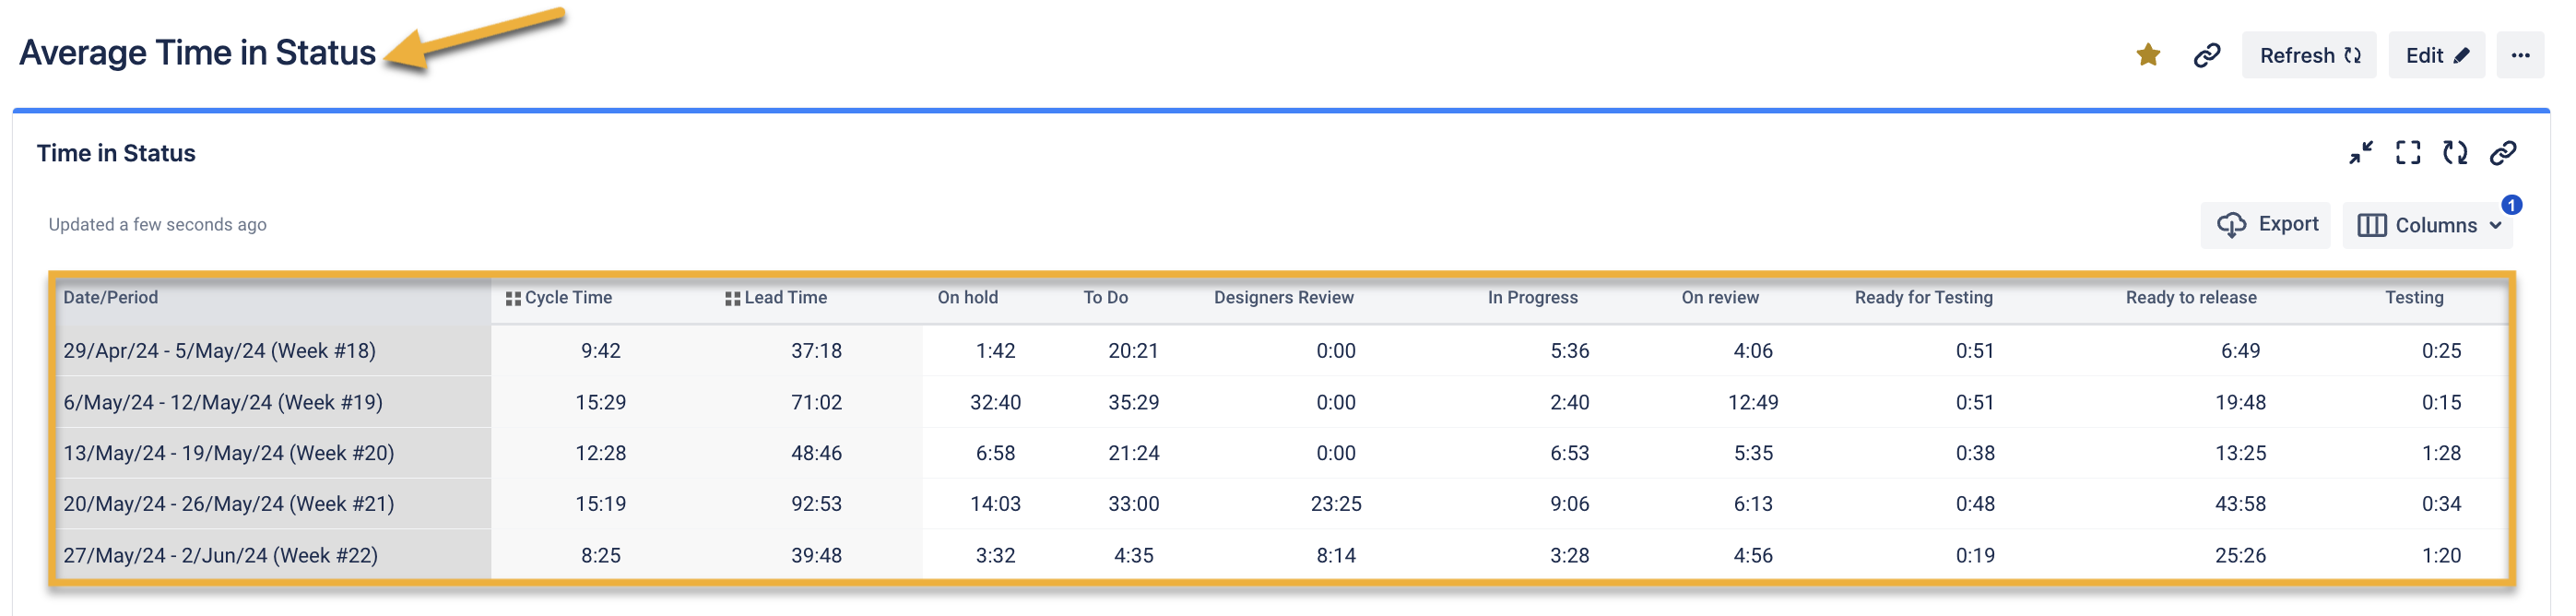Click the Updated a few seconds ago text

click(158, 225)
